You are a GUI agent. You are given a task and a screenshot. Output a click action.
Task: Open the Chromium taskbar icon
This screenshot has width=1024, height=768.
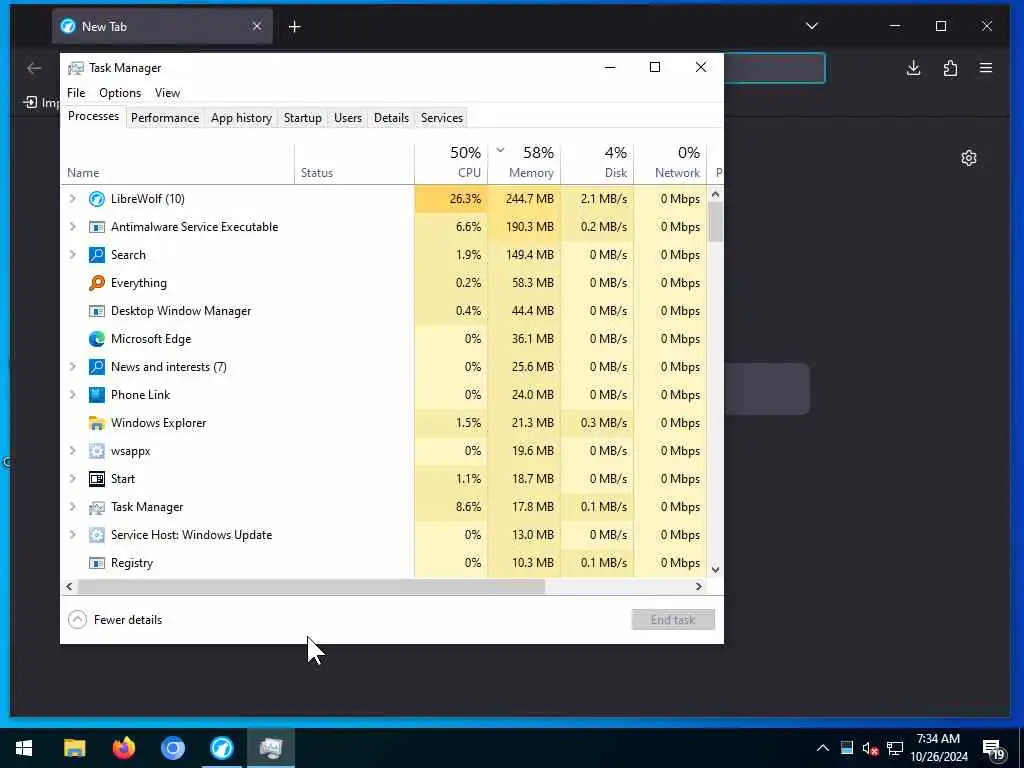tap(172, 748)
